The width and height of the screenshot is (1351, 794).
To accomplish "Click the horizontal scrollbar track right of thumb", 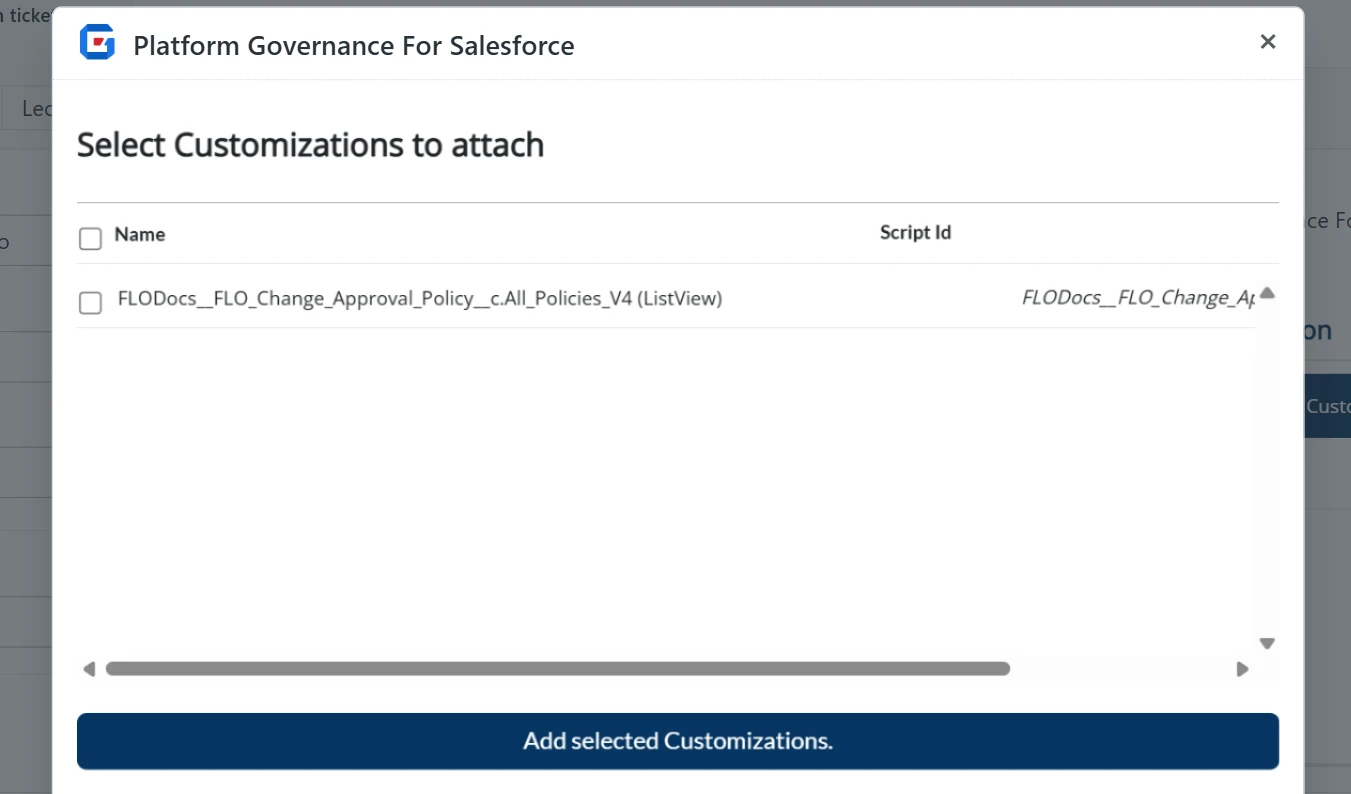I will (x=1120, y=669).
